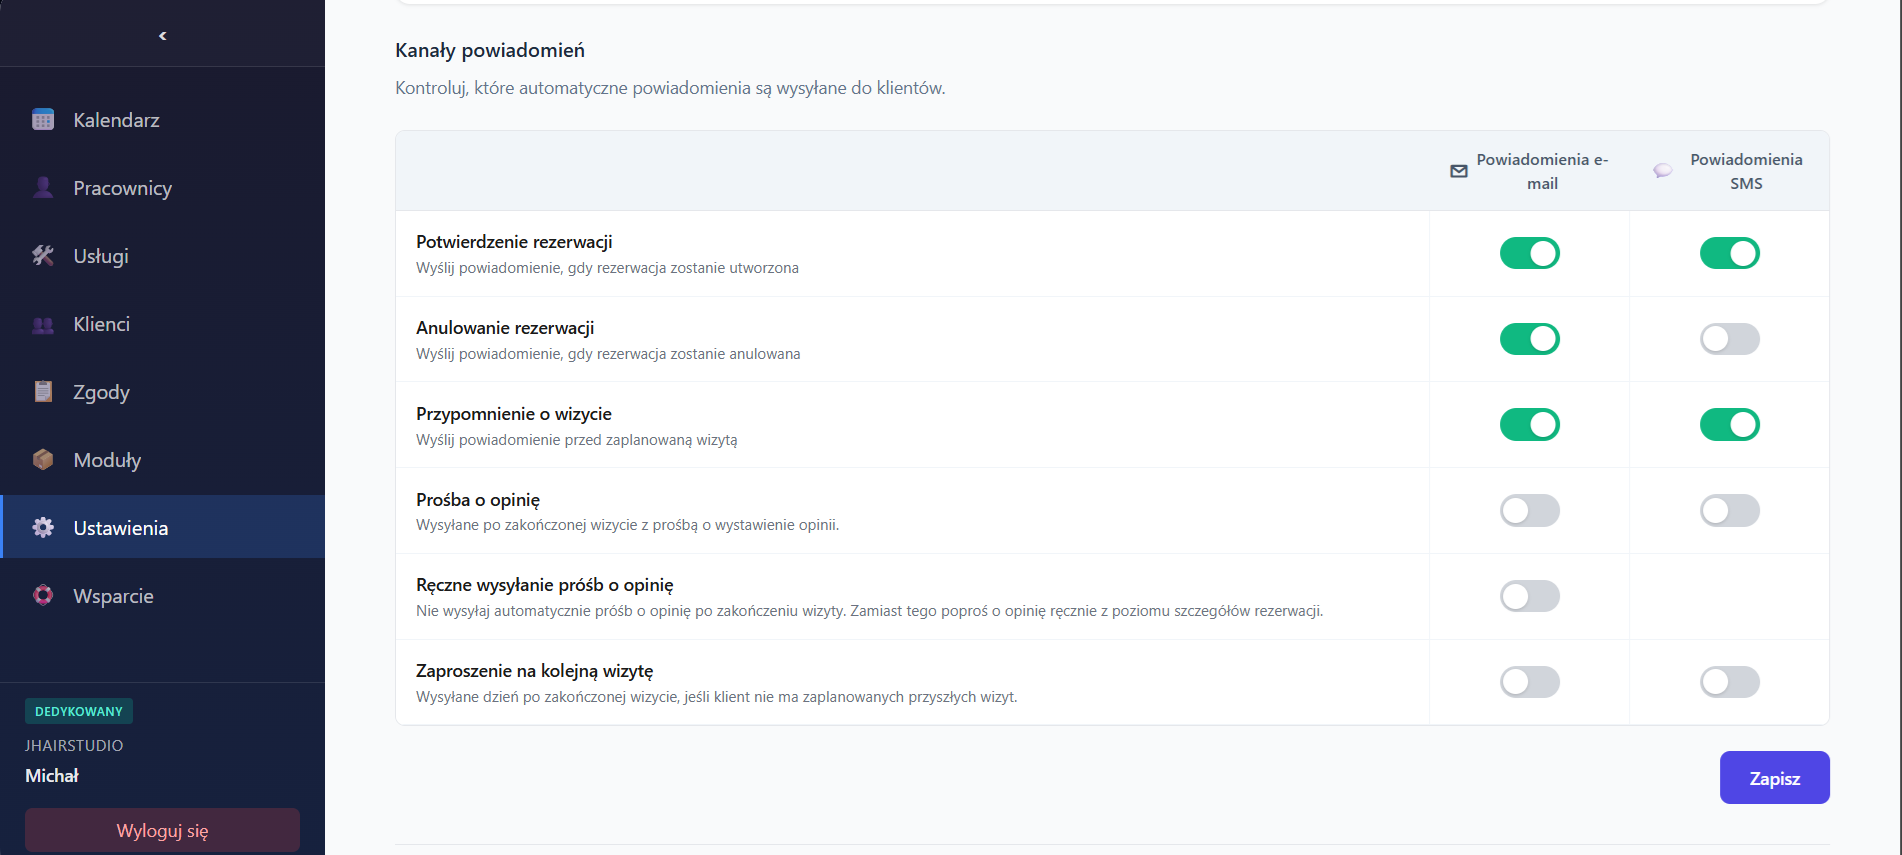Collapse the sidebar with the chevron arrow
This screenshot has height=855, width=1902.
tap(162, 36)
